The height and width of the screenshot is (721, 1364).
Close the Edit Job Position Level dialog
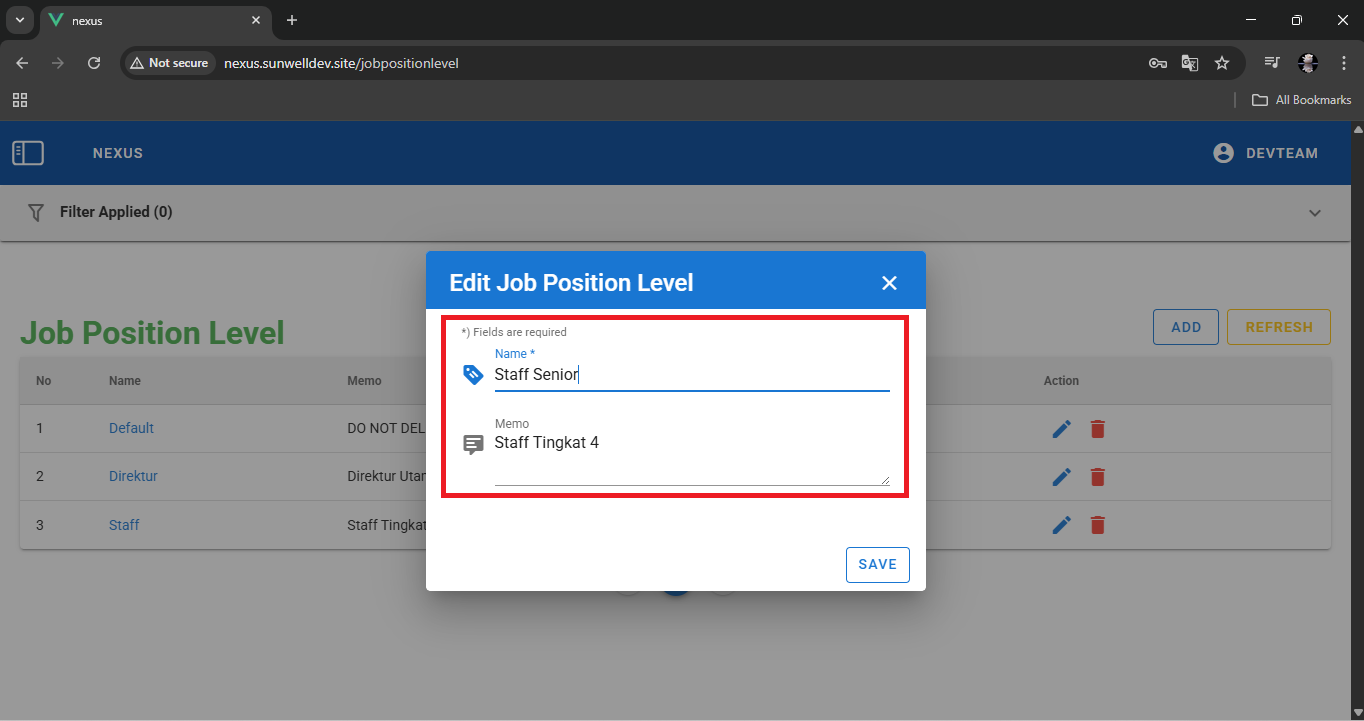(x=889, y=283)
